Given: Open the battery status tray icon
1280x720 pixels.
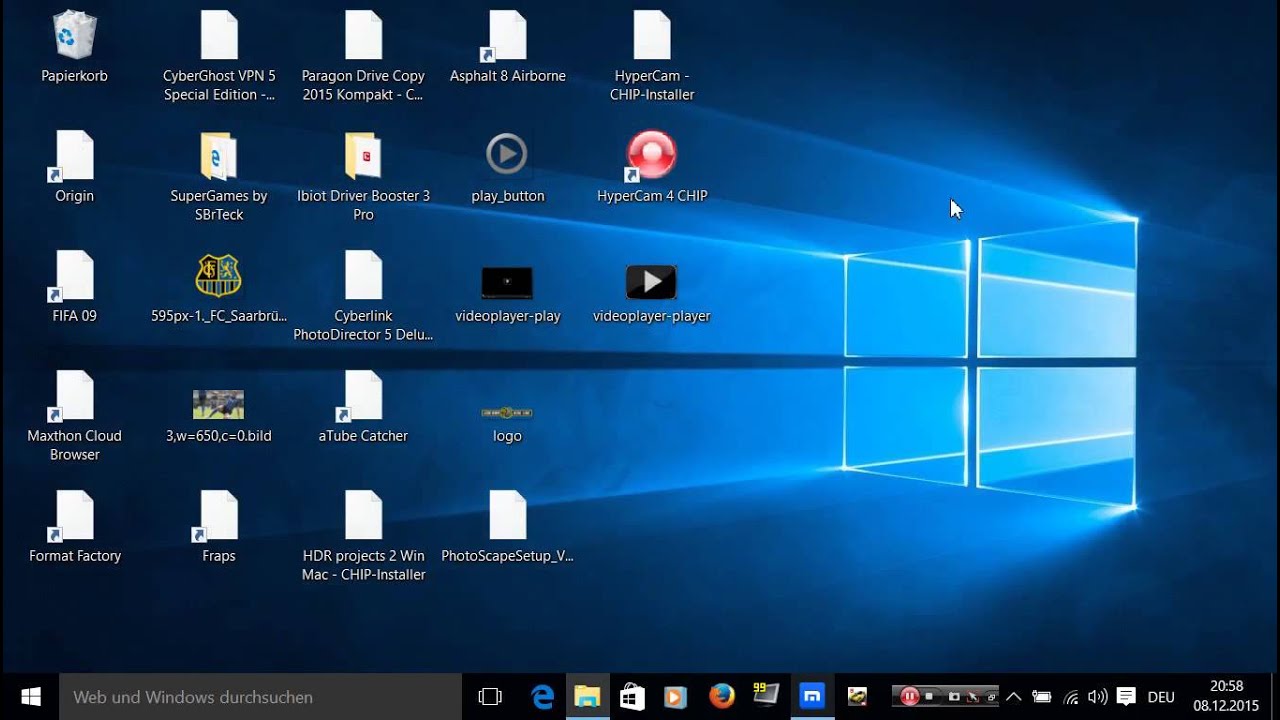Looking at the screenshot, I should [1041, 697].
